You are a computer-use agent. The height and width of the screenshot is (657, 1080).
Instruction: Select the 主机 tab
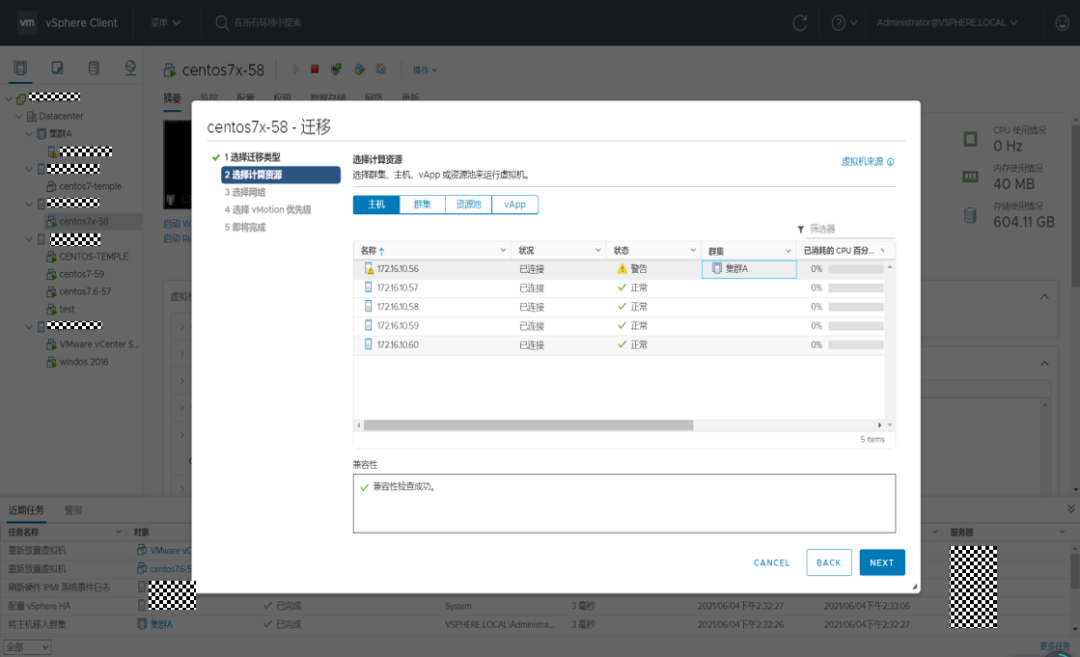pos(376,205)
